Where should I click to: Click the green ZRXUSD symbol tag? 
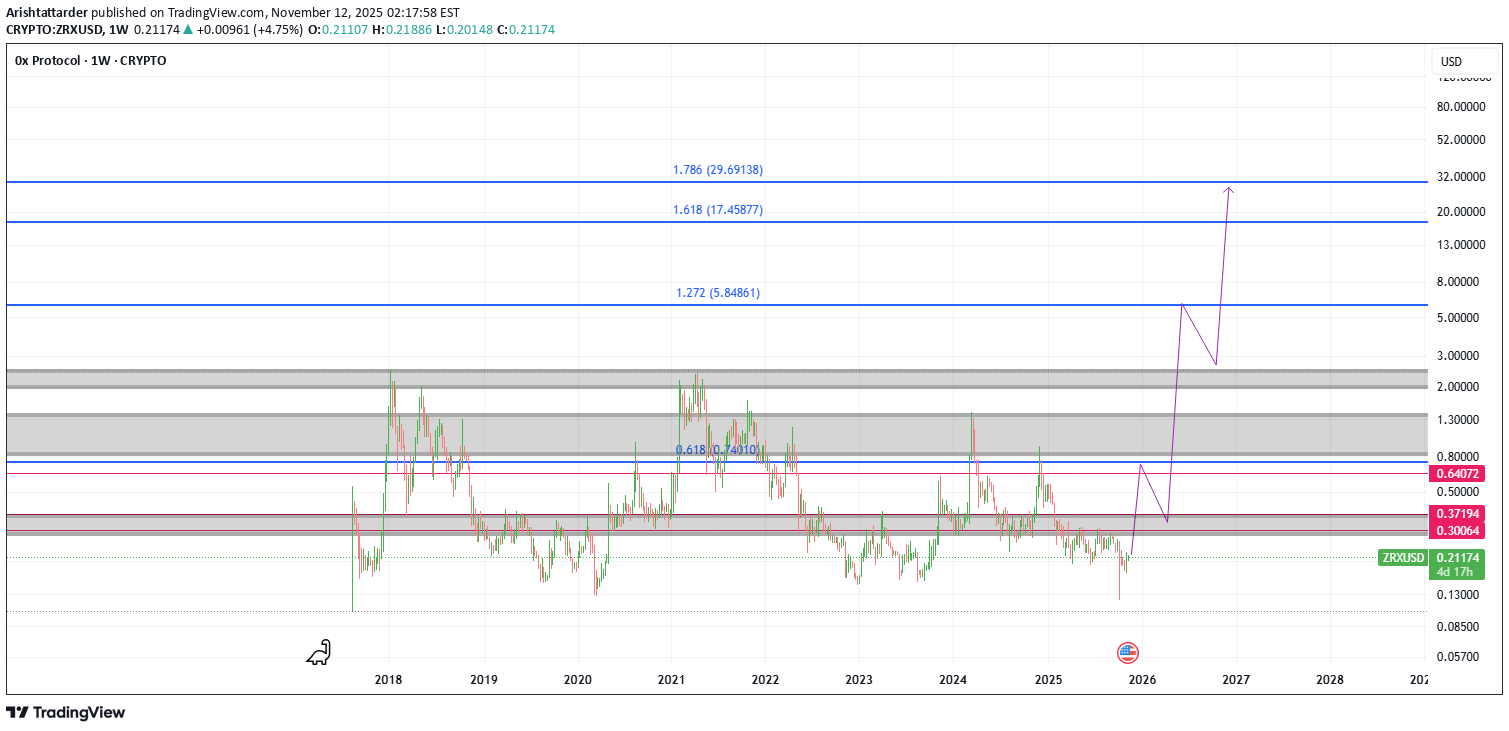1402,558
